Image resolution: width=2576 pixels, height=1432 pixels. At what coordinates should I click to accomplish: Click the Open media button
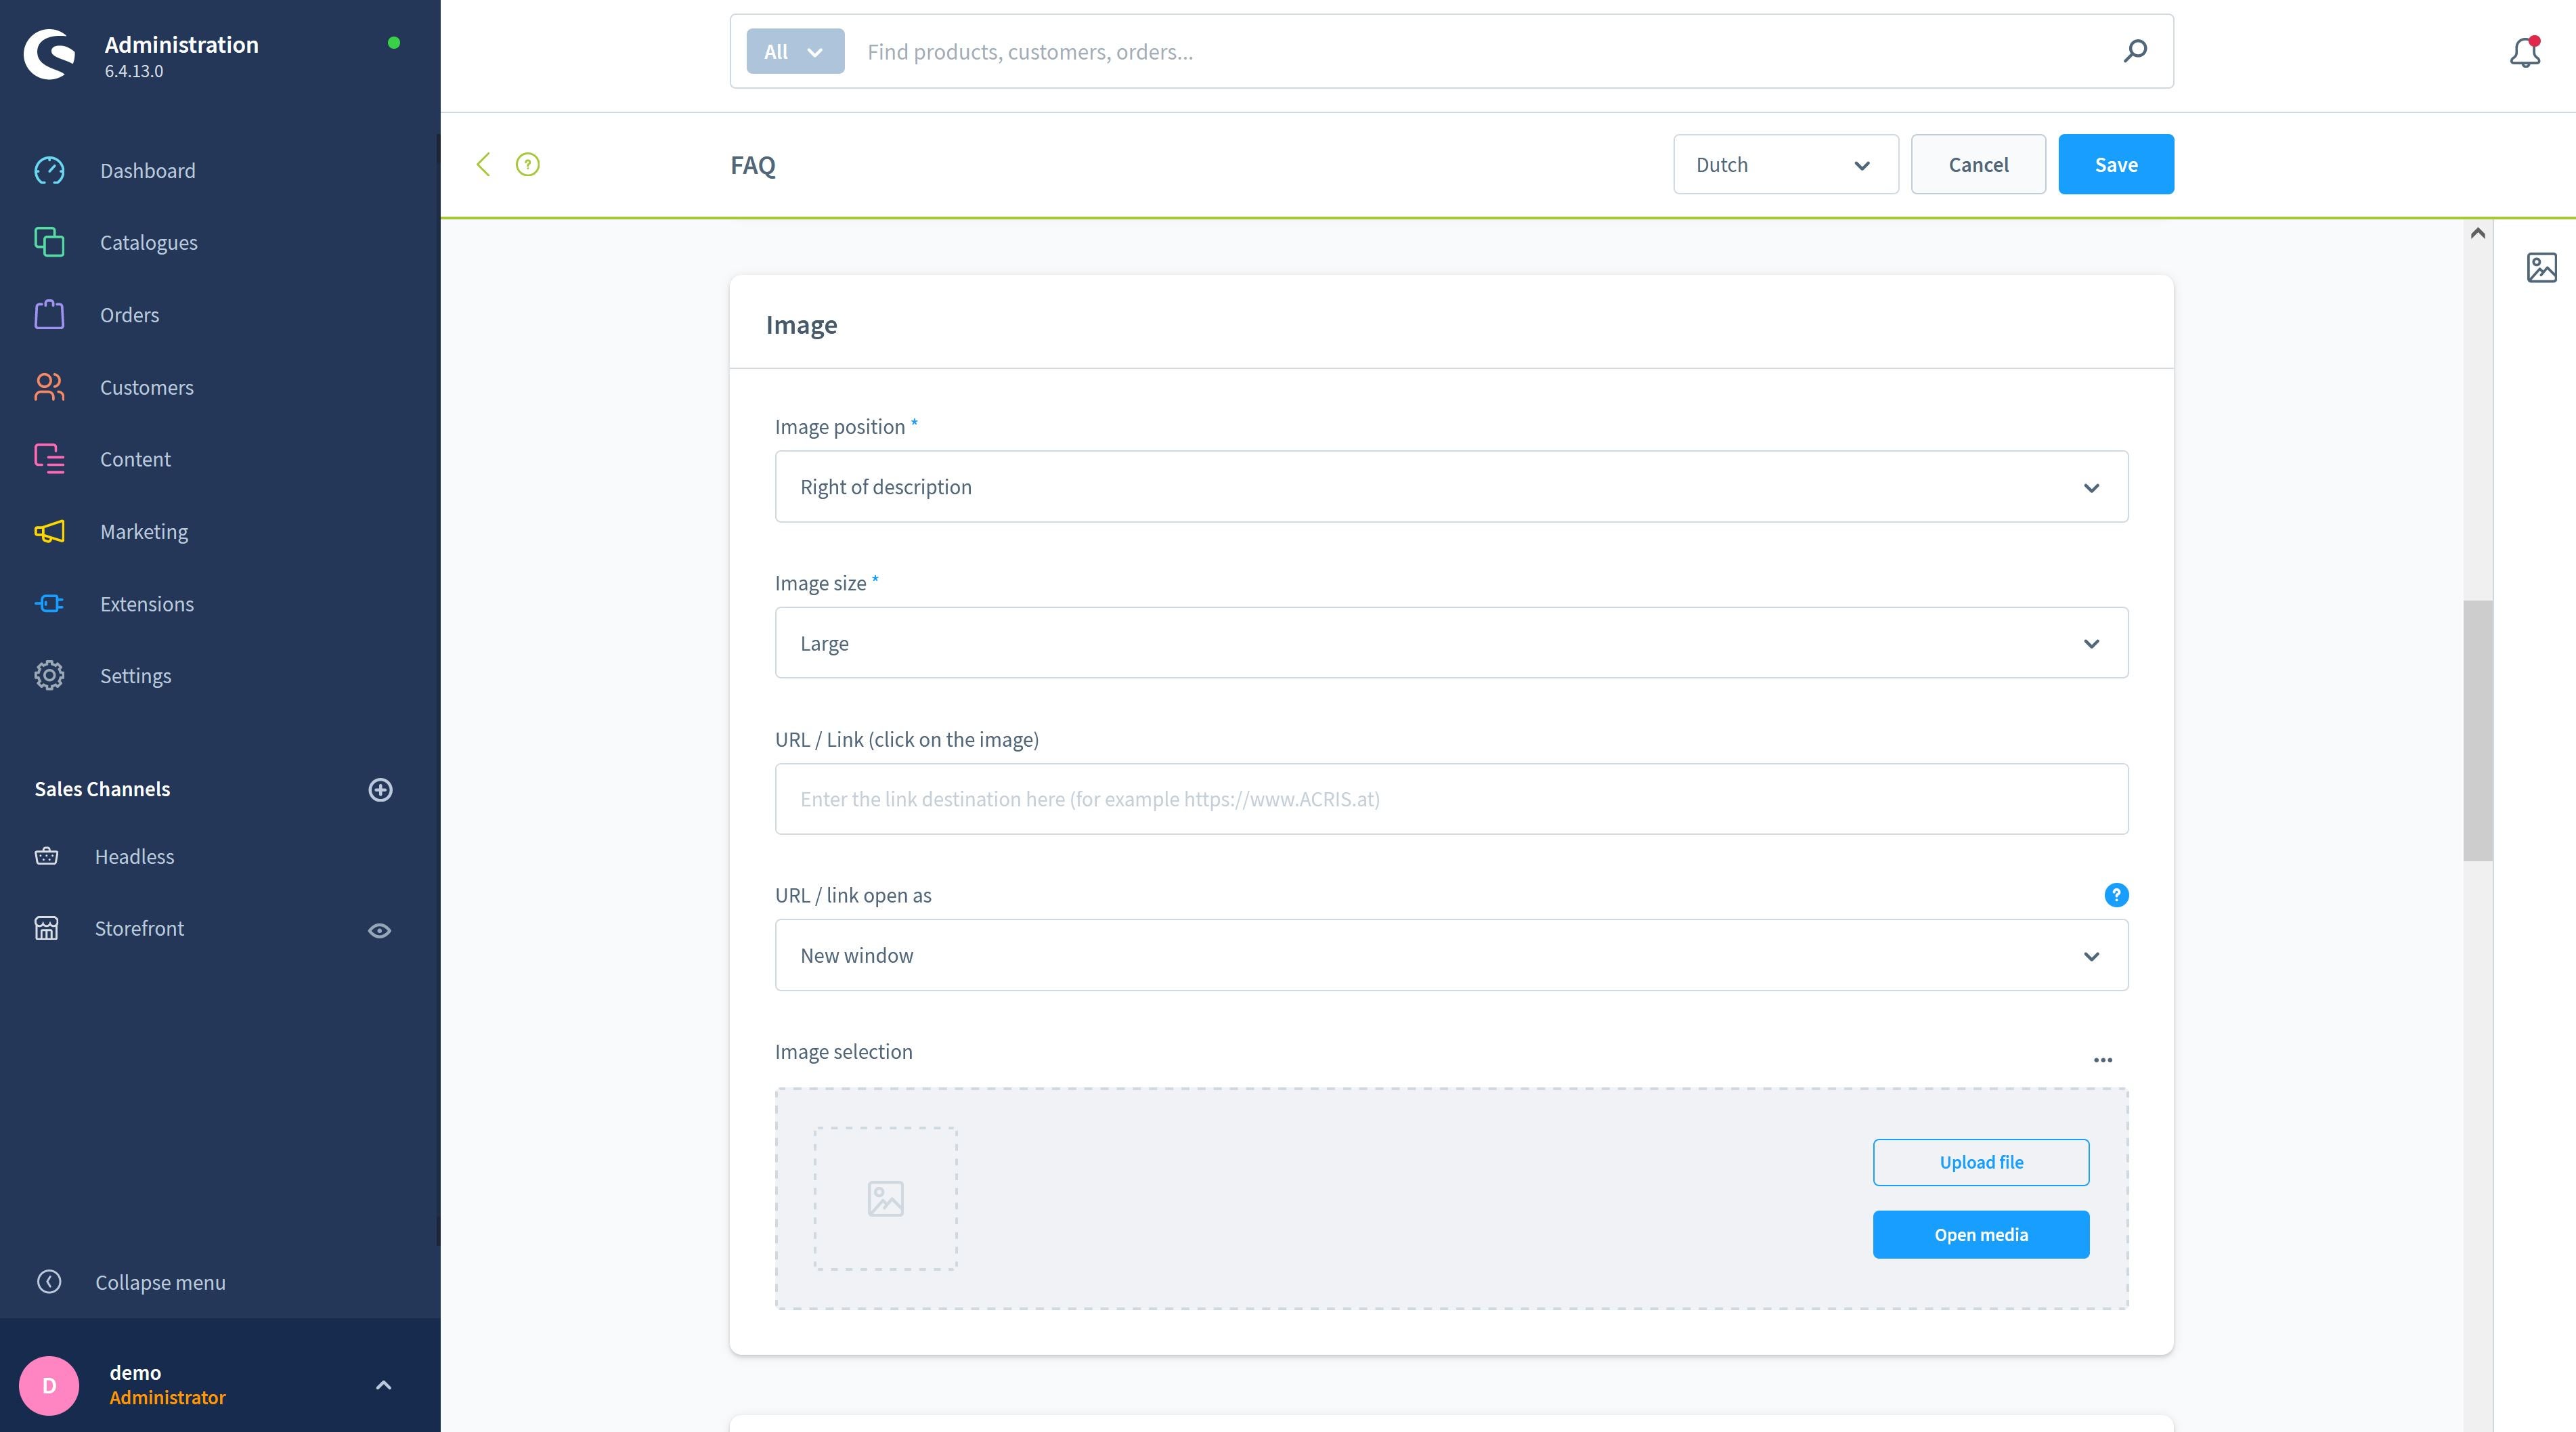[1980, 1235]
